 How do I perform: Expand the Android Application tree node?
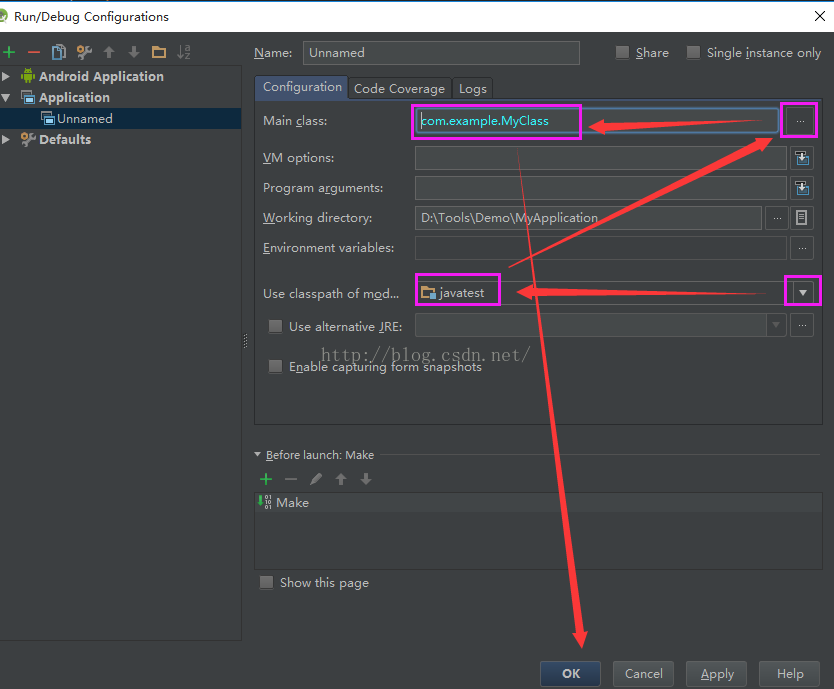[7, 76]
